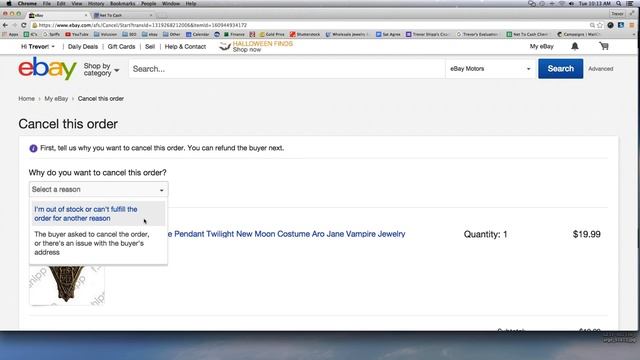
Task: Open the eBay Motors category dropdown
Action: tap(490, 69)
